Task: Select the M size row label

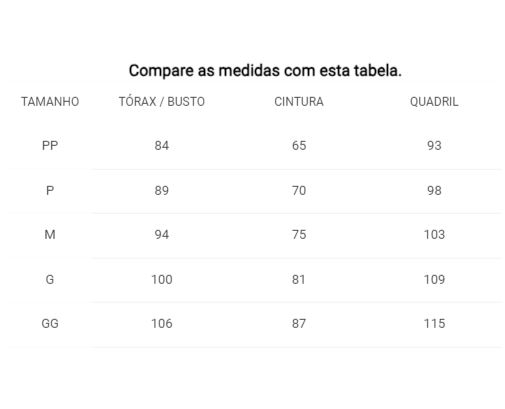Action: click(50, 235)
